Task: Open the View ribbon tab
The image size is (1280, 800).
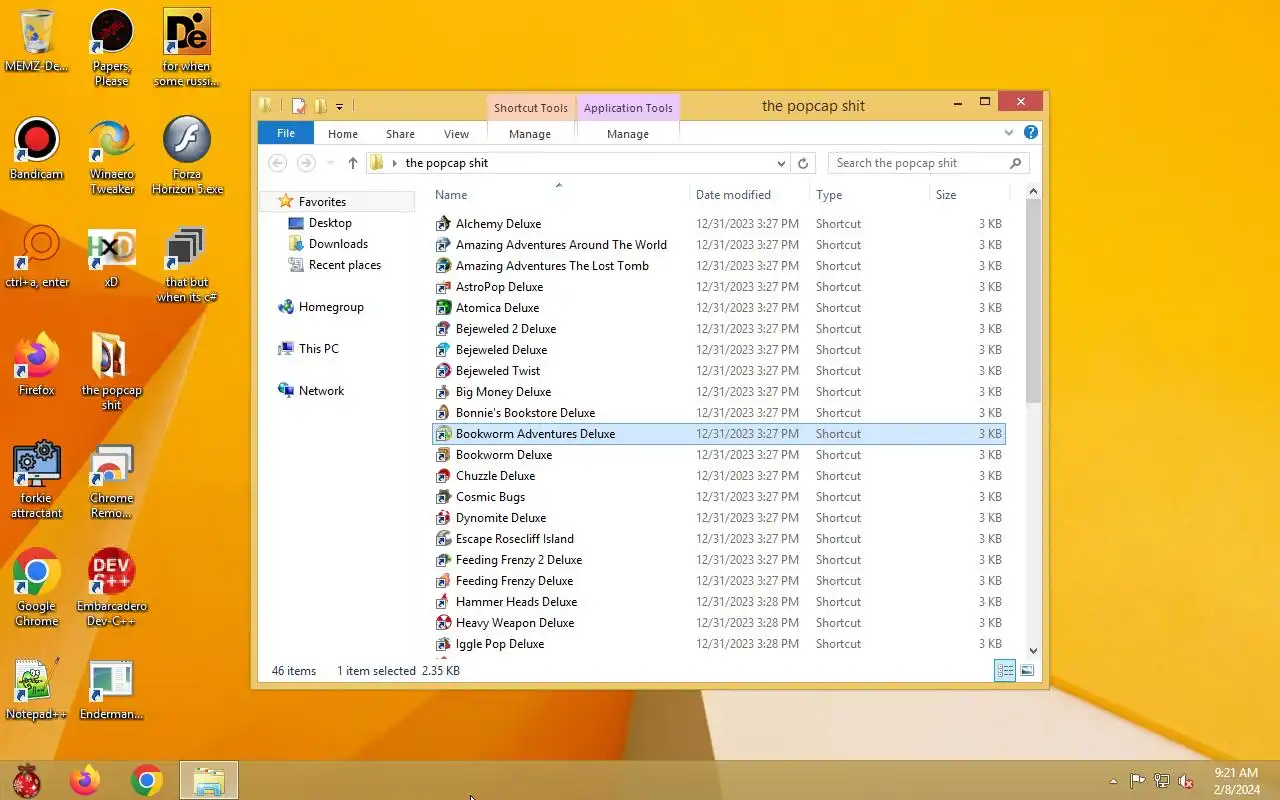Action: coord(456,133)
